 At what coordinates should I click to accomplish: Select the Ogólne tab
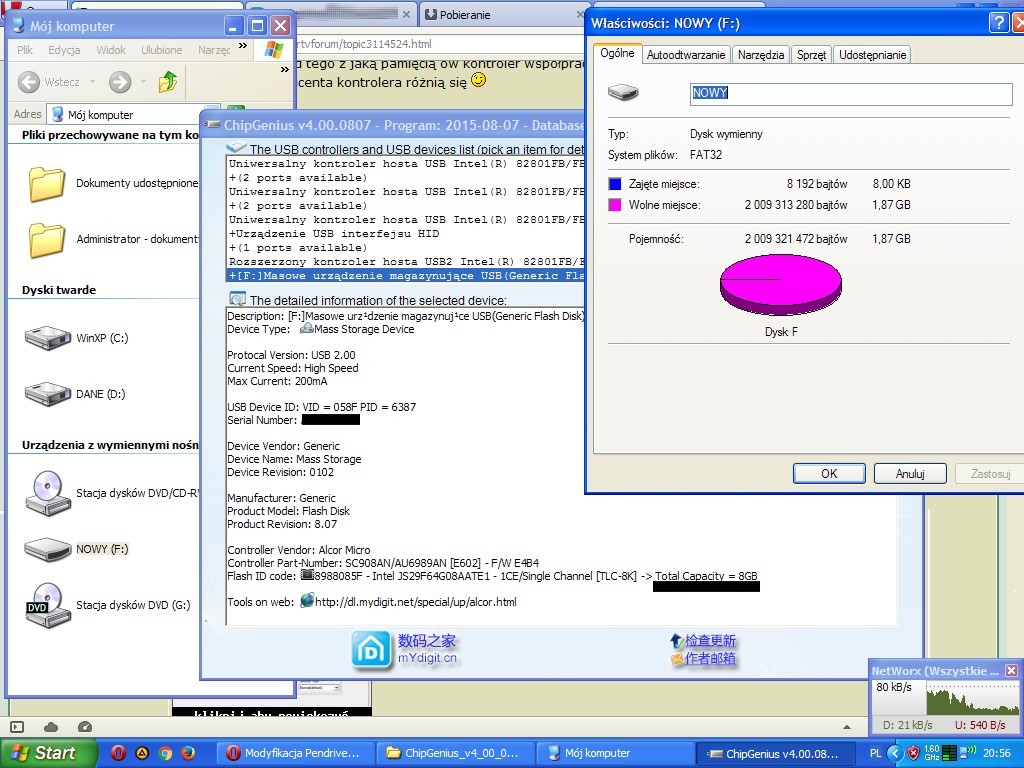pyautogui.click(x=617, y=54)
